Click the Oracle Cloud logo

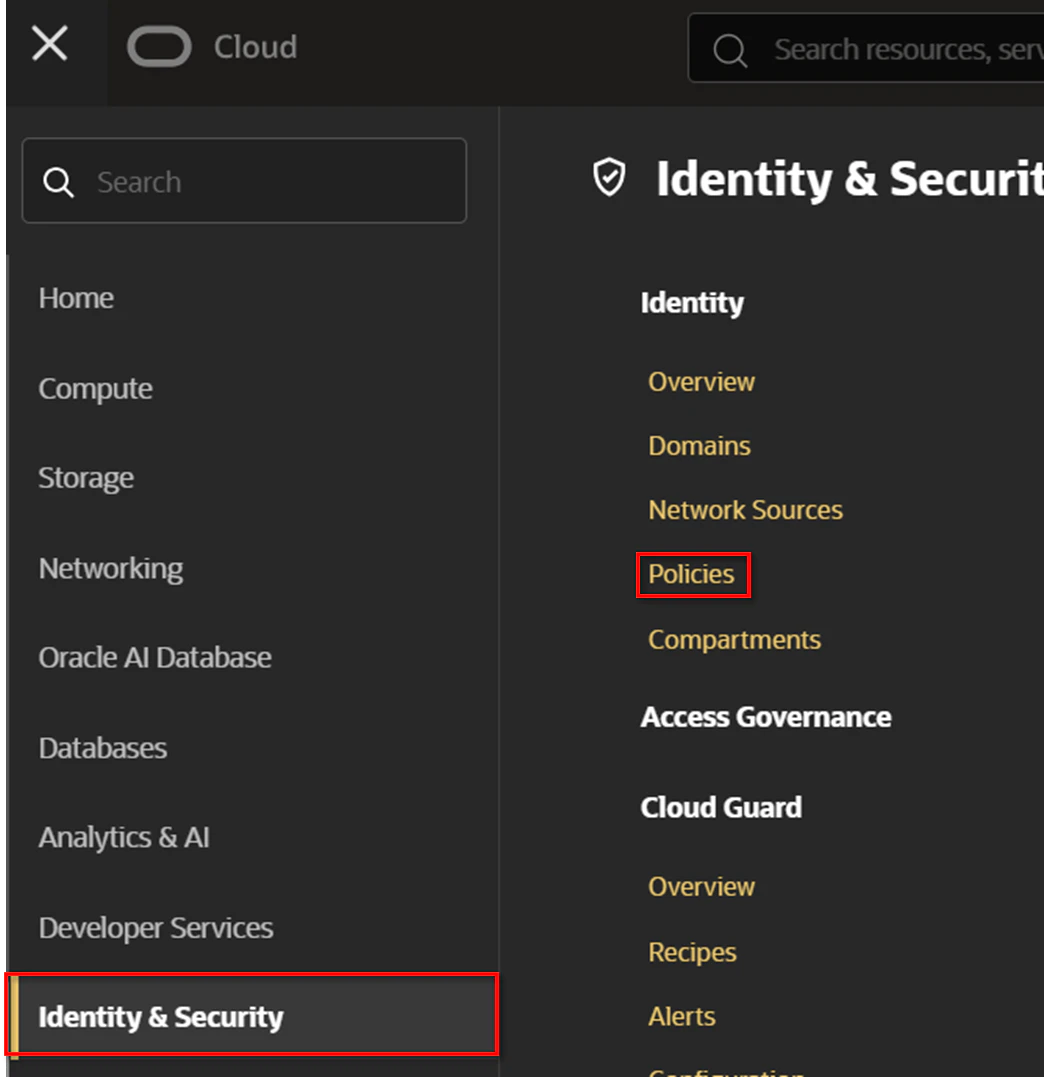(159, 47)
